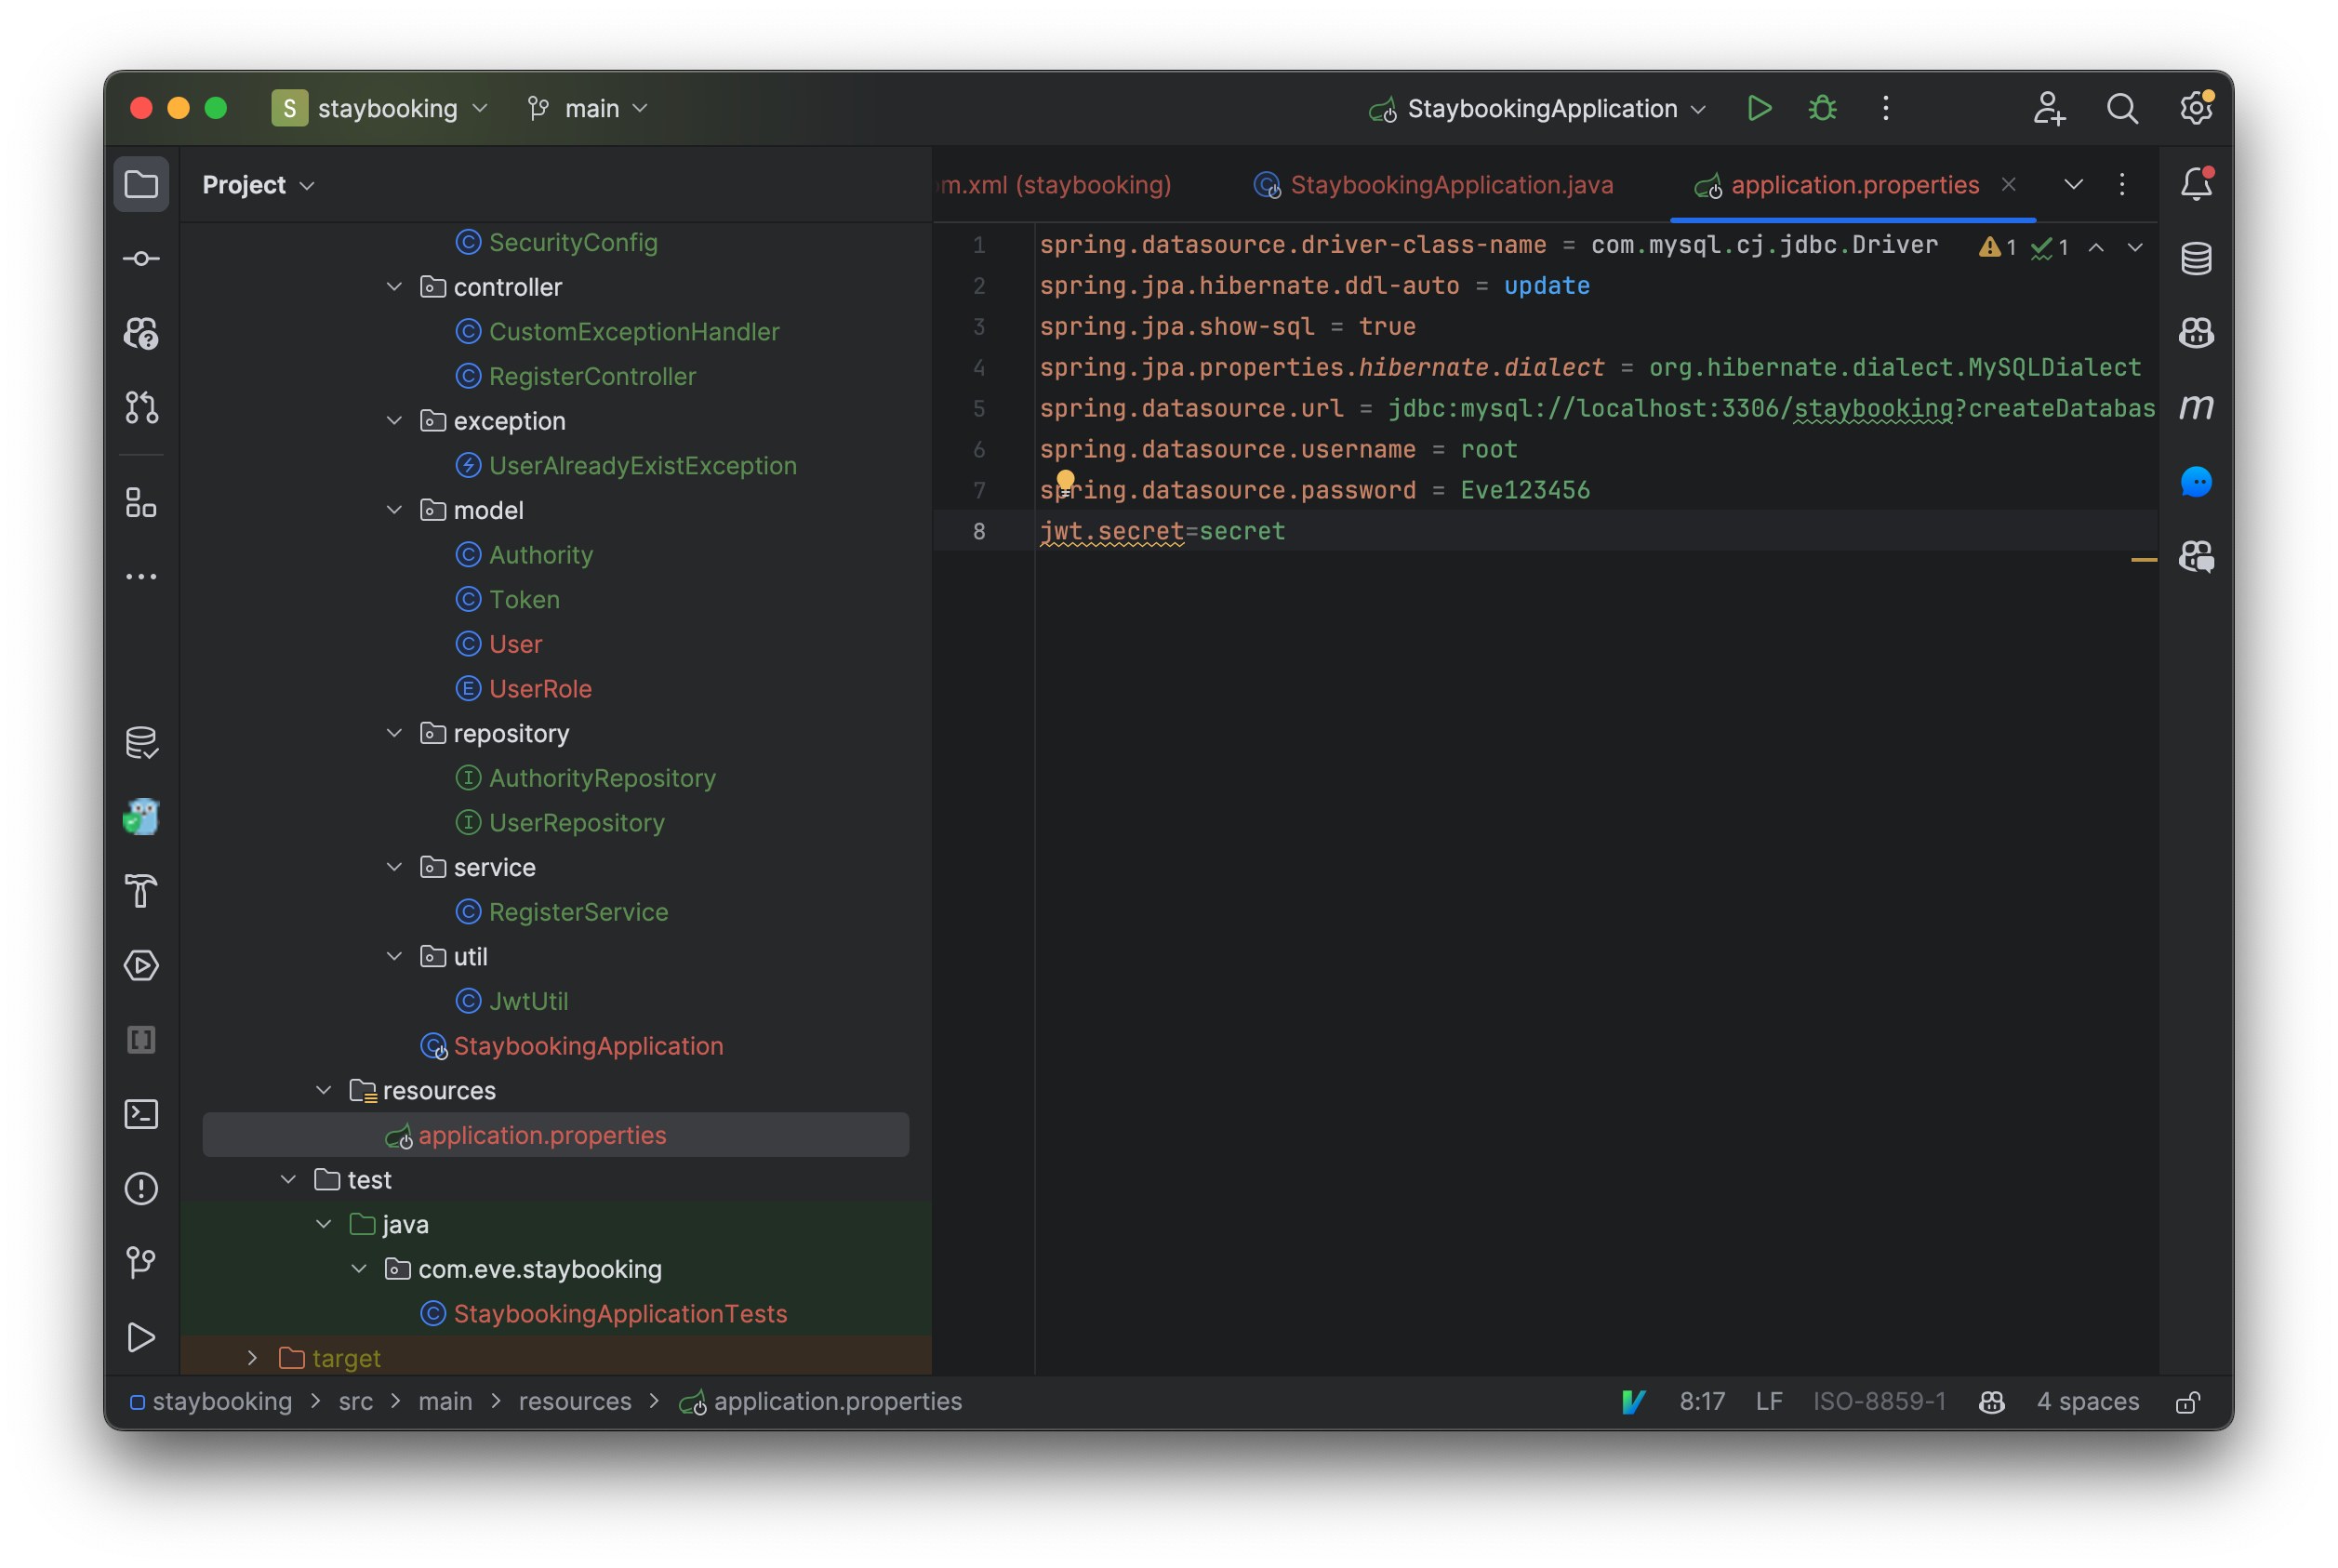This screenshot has height=1568, width=2338.
Task: Open the Database tool window on the right
Action: pos(2196,257)
